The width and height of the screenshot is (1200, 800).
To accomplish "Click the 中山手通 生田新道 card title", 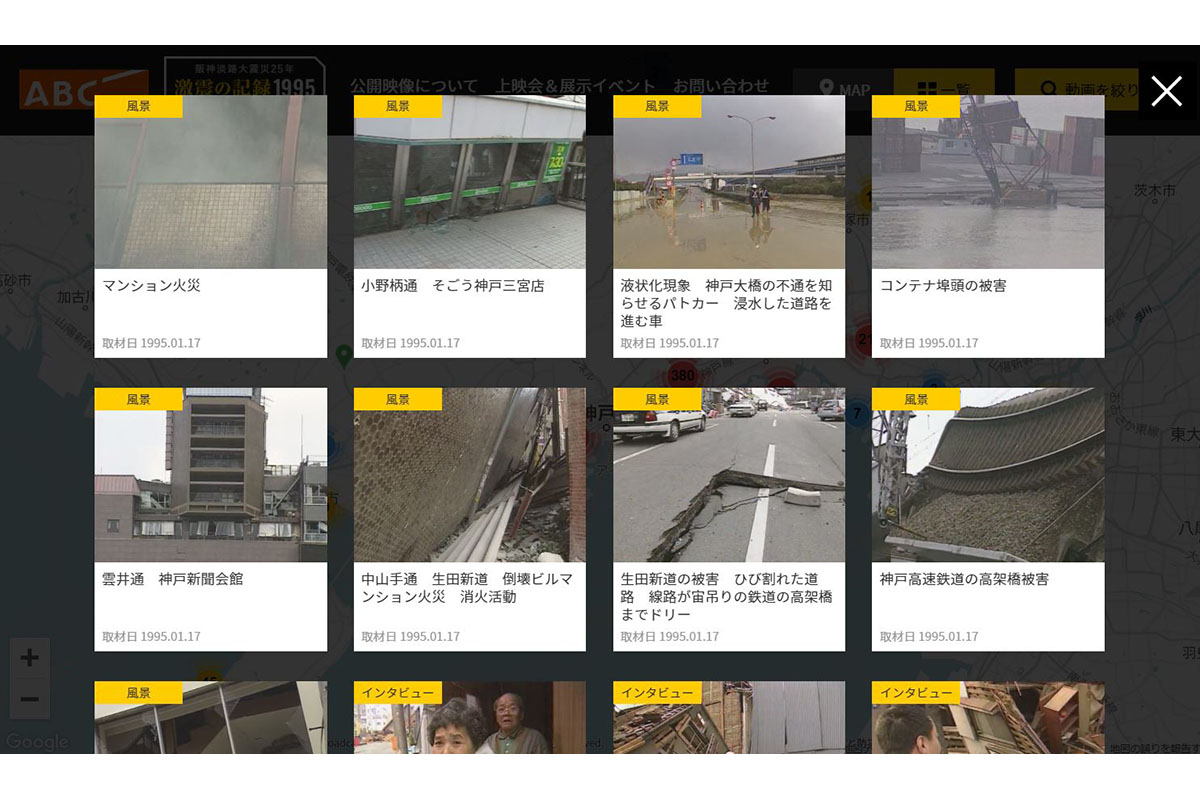I will pos(467,588).
